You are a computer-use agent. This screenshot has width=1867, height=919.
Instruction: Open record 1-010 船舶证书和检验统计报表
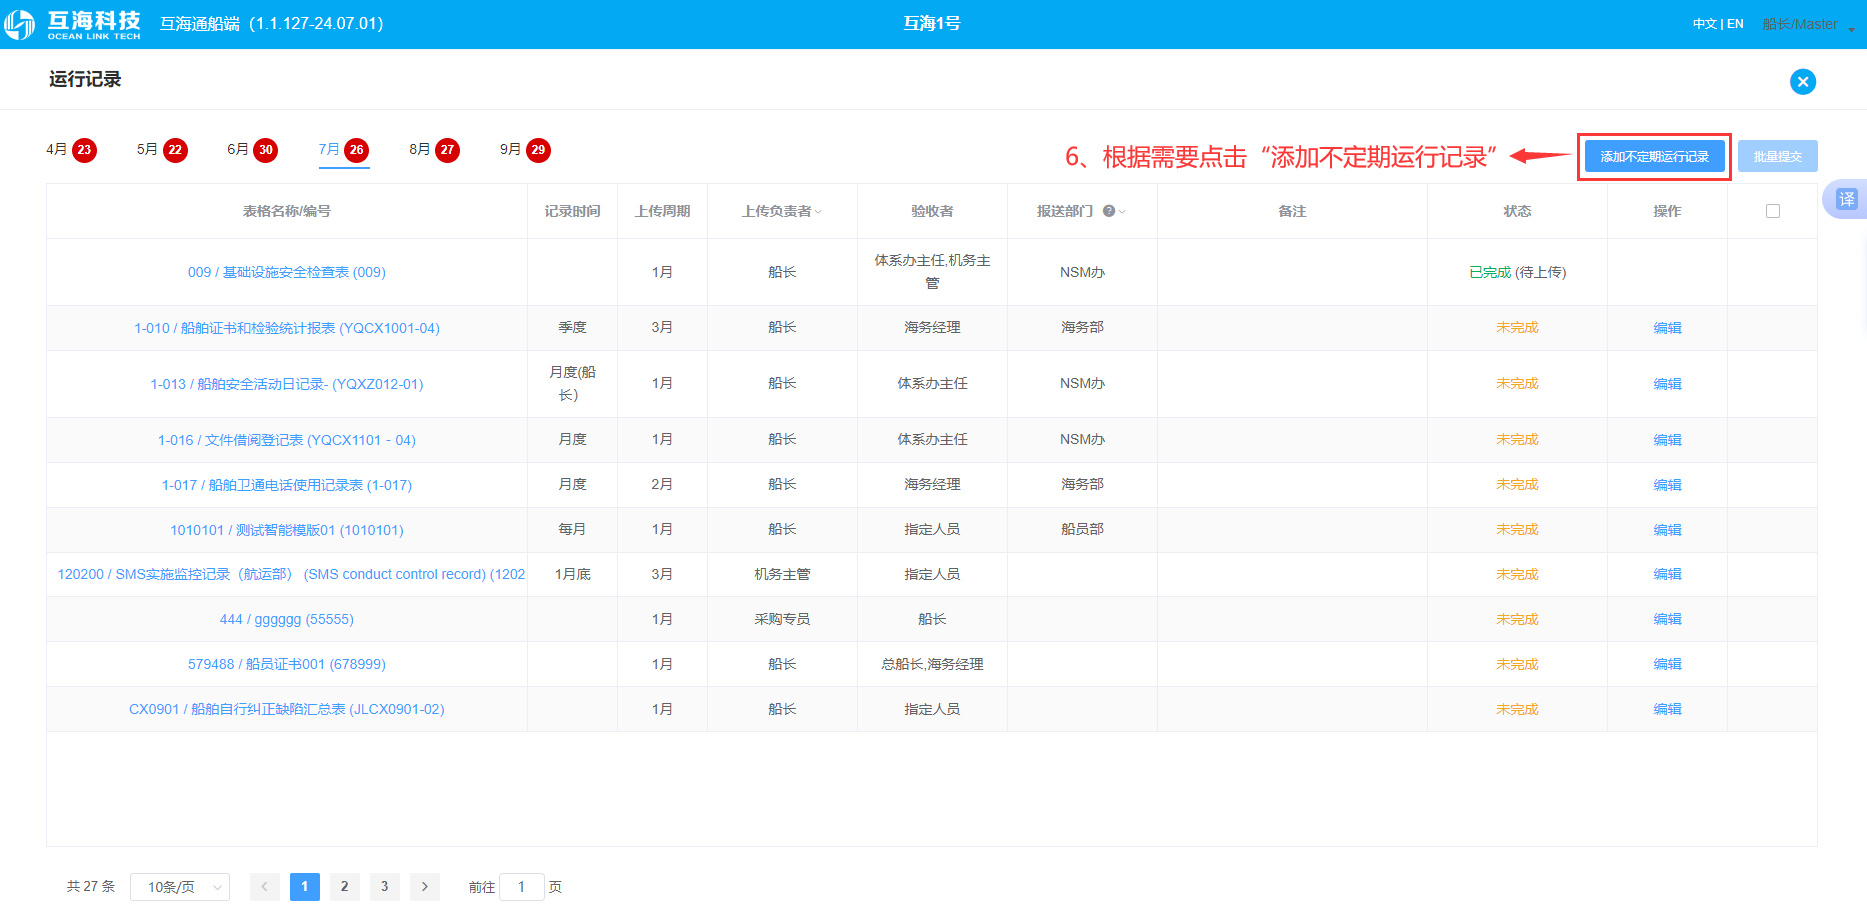click(x=287, y=328)
